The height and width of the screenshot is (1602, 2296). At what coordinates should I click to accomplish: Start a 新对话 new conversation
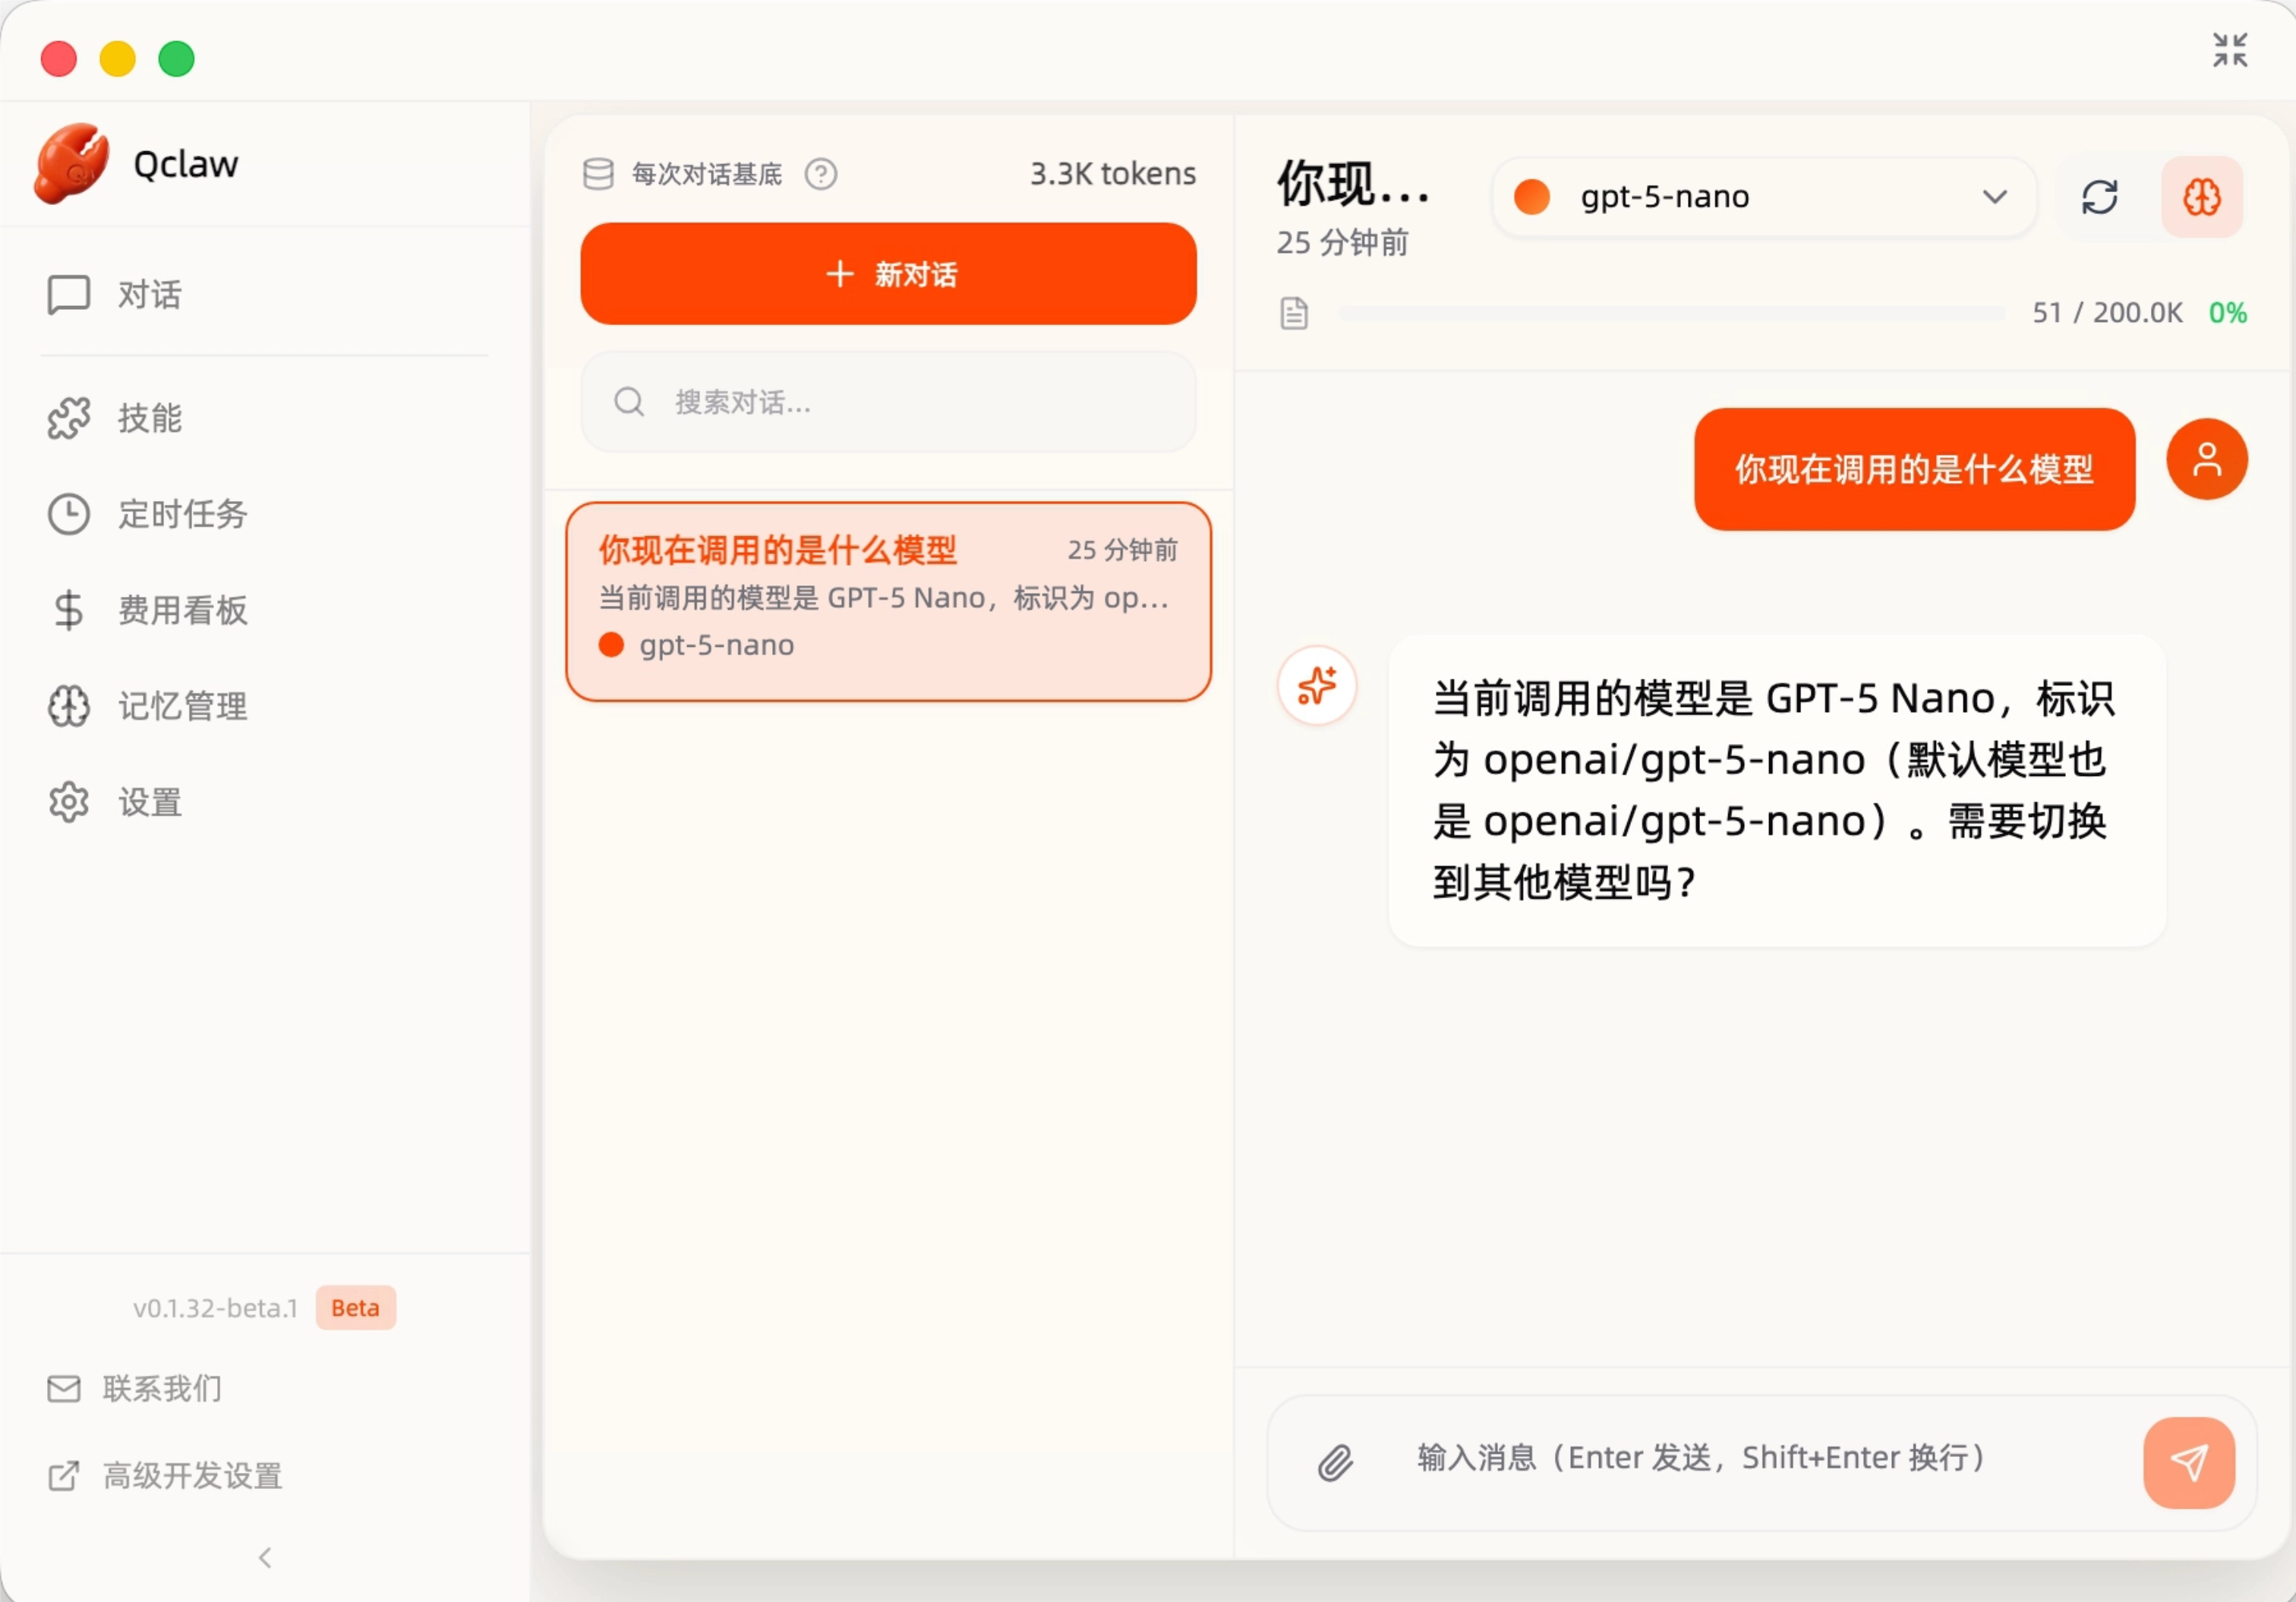tap(888, 273)
